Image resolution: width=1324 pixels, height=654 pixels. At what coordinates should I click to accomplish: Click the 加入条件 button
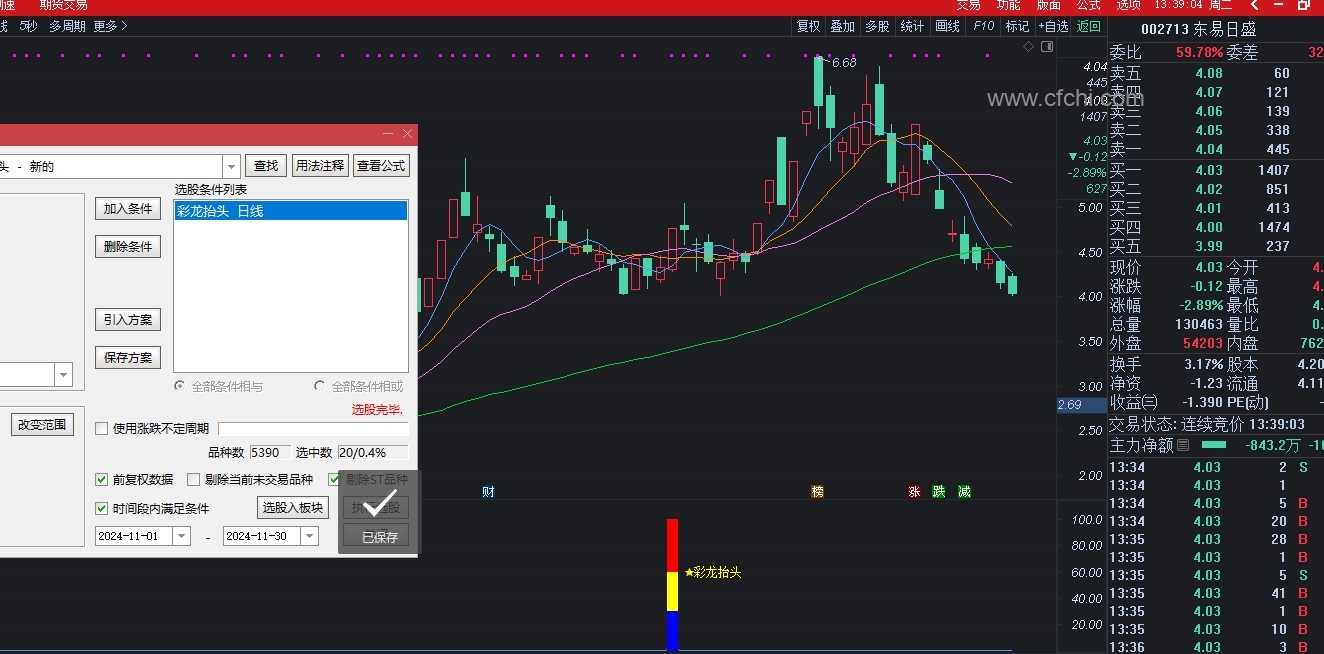pyautogui.click(x=129, y=208)
